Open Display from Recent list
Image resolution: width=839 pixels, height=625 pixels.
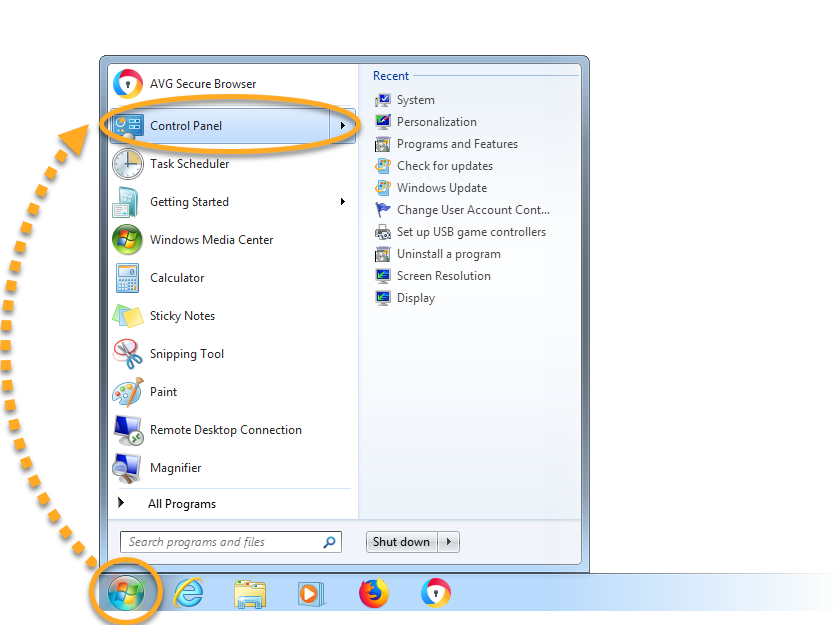416,298
